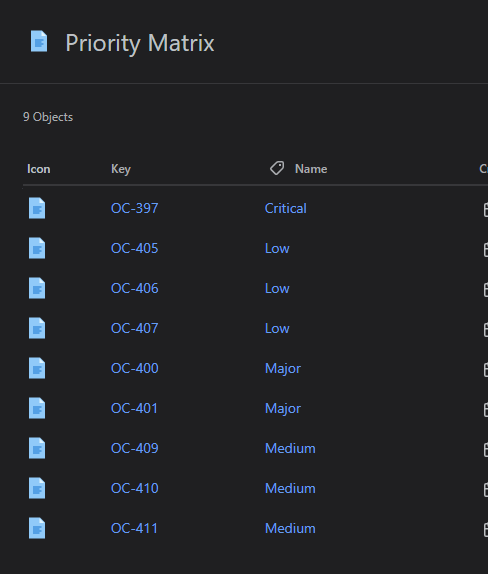
Task: Click the object icon in OC-407 row
Action: [37, 328]
